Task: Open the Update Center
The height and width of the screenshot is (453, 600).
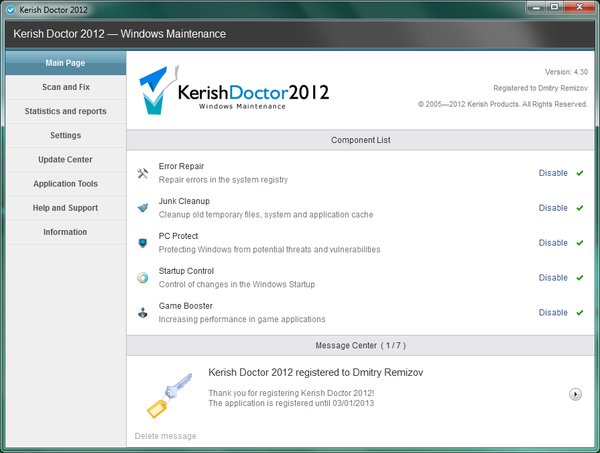Action: click(66, 160)
